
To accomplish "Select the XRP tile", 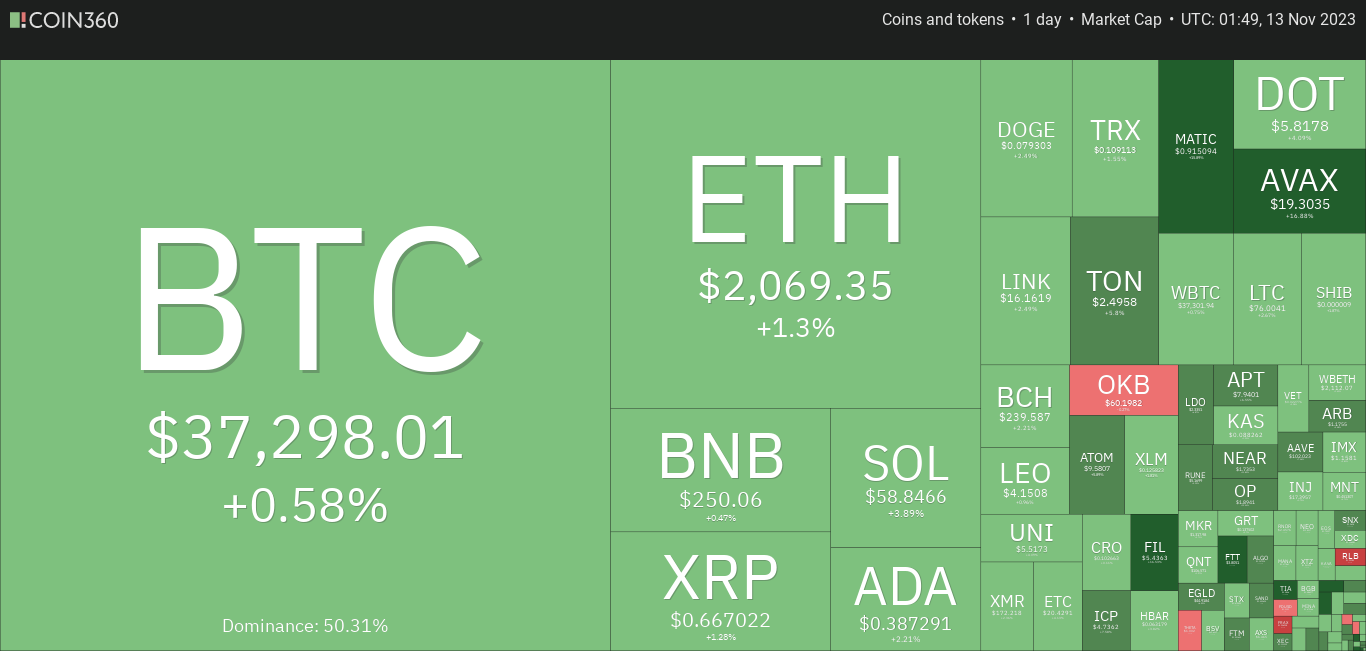I will pyautogui.click(x=720, y=591).
